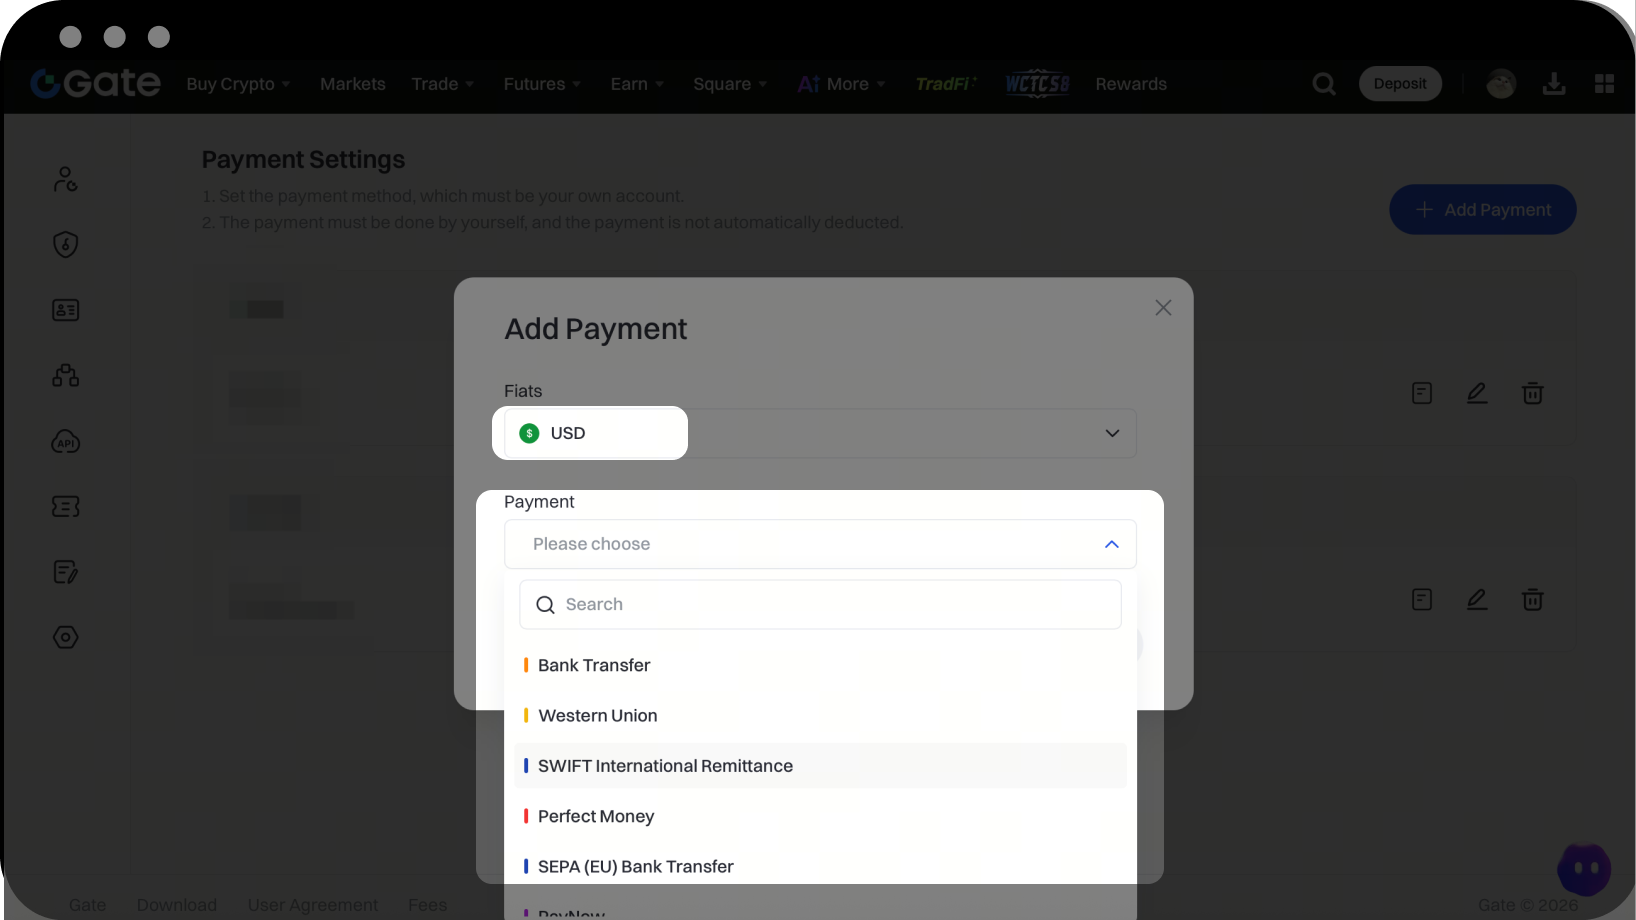The width and height of the screenshot is (1636, 920).
Task: Click the search magnifier icon in header
Action: [x=1324, y=84]
